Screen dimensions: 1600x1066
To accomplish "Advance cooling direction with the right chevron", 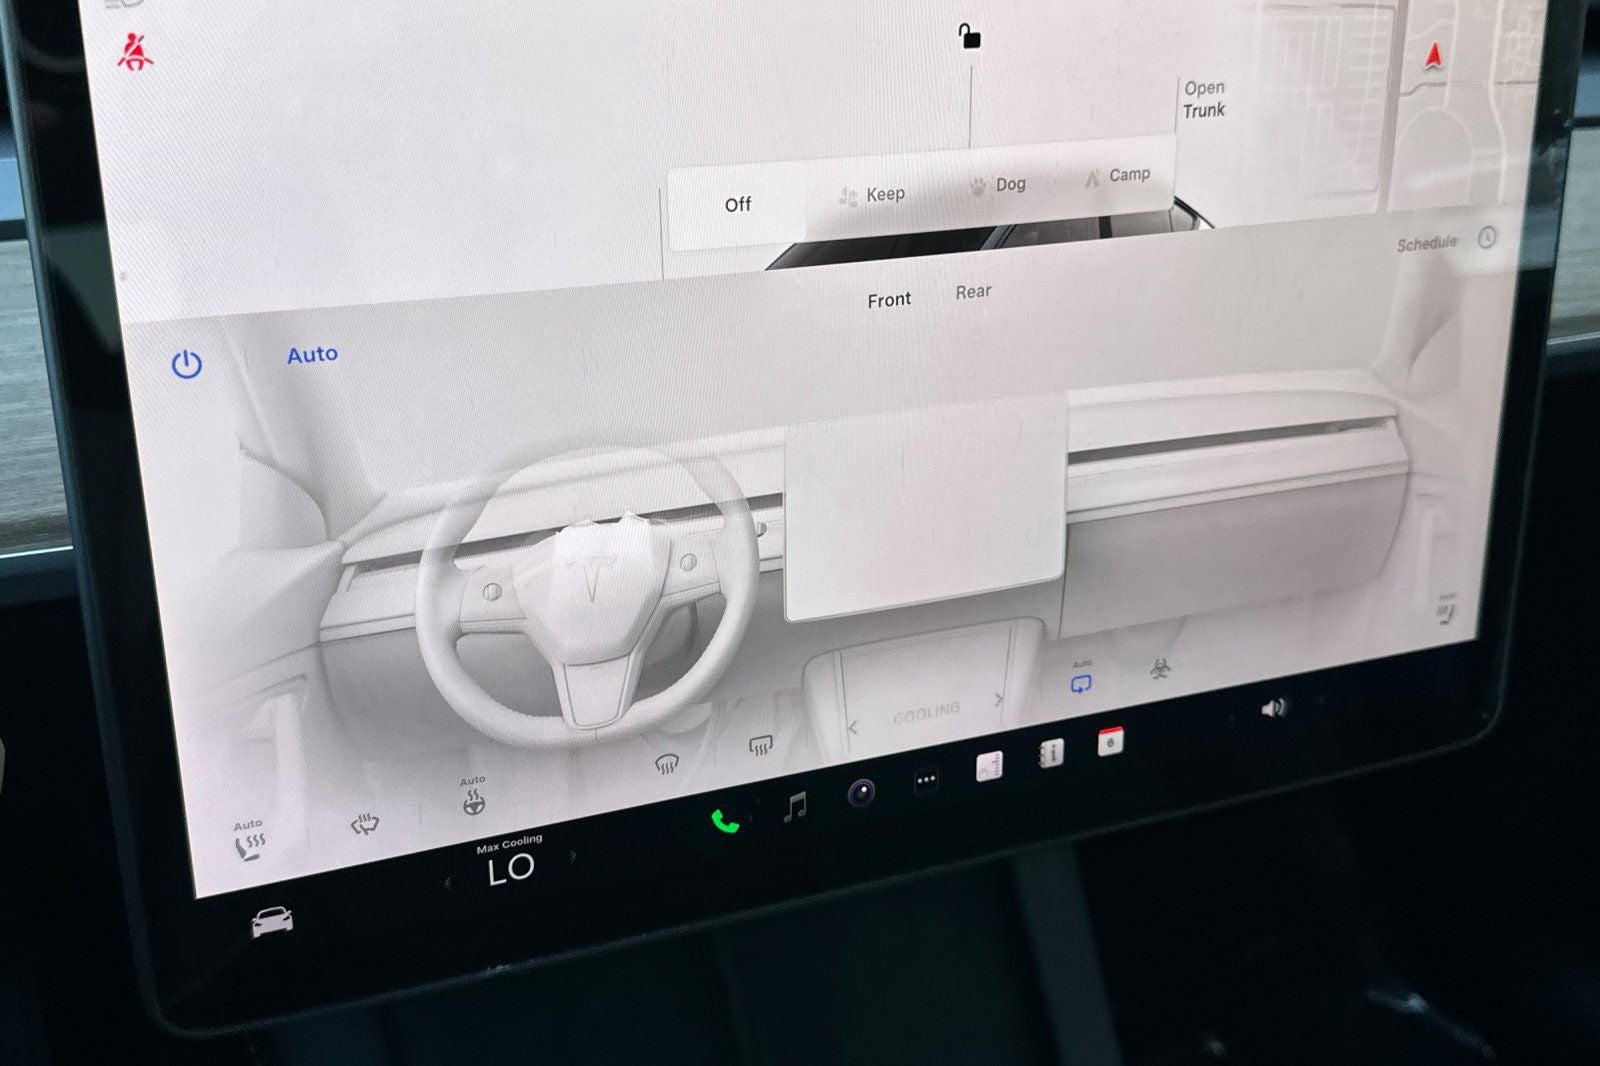I will tap(999, 699).
